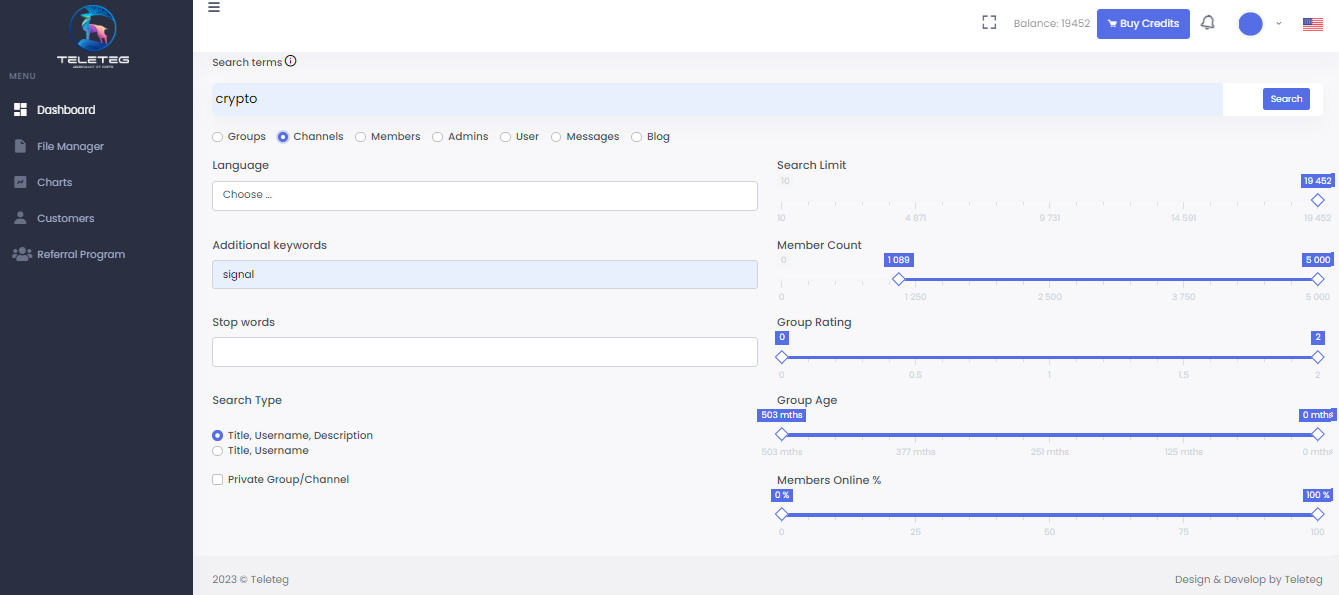Collapse the sidebar with the hamburger menu
This screenshot has width=1339, height=595.
coord(213,8)
